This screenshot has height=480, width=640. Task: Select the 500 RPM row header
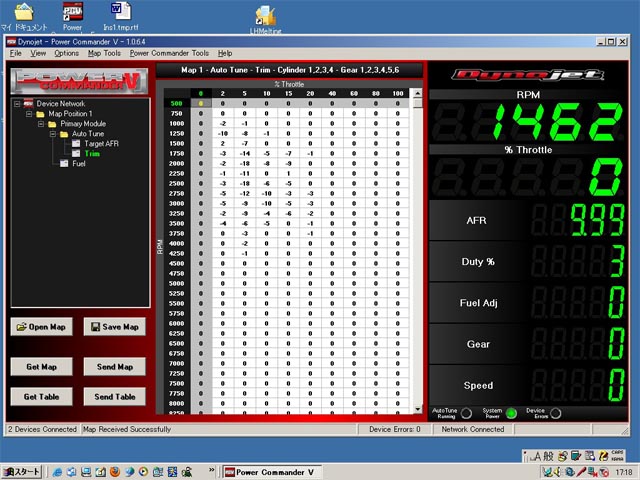pyautogui.click(x=177, y=103)
